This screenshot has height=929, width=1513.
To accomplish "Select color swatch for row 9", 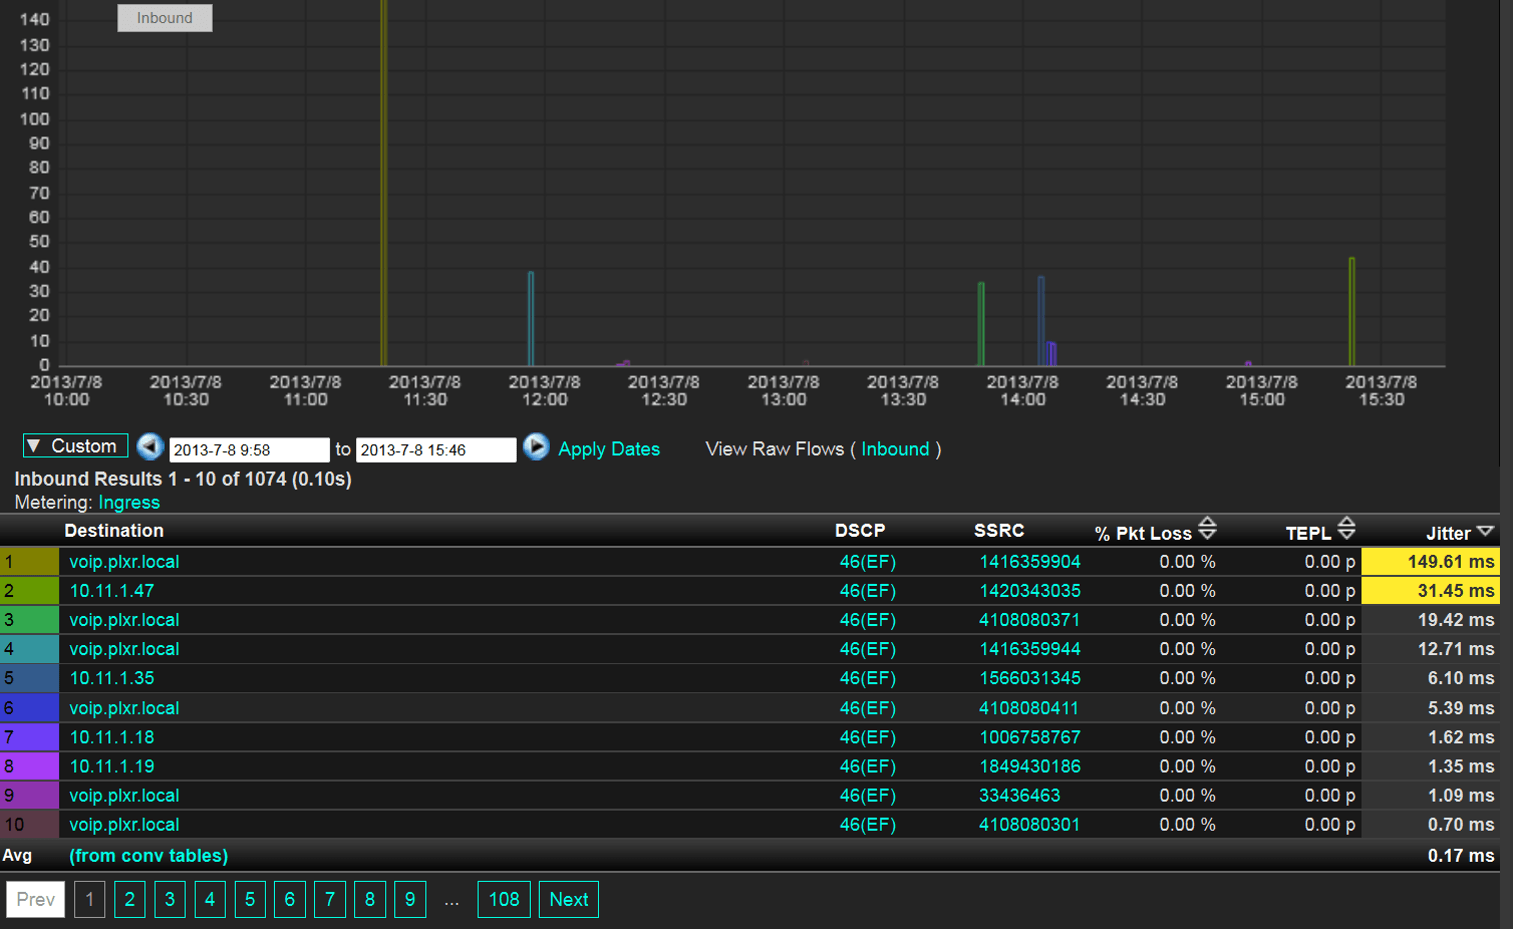I will (x=30, y=795).
